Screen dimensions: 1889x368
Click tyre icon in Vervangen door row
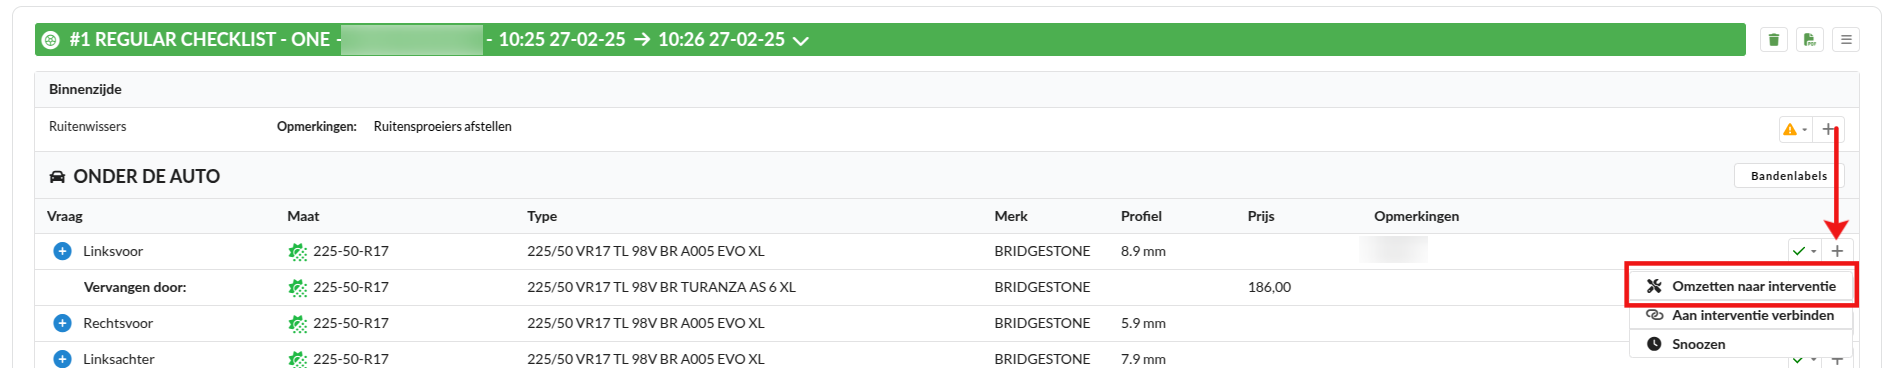click(298, 287)
